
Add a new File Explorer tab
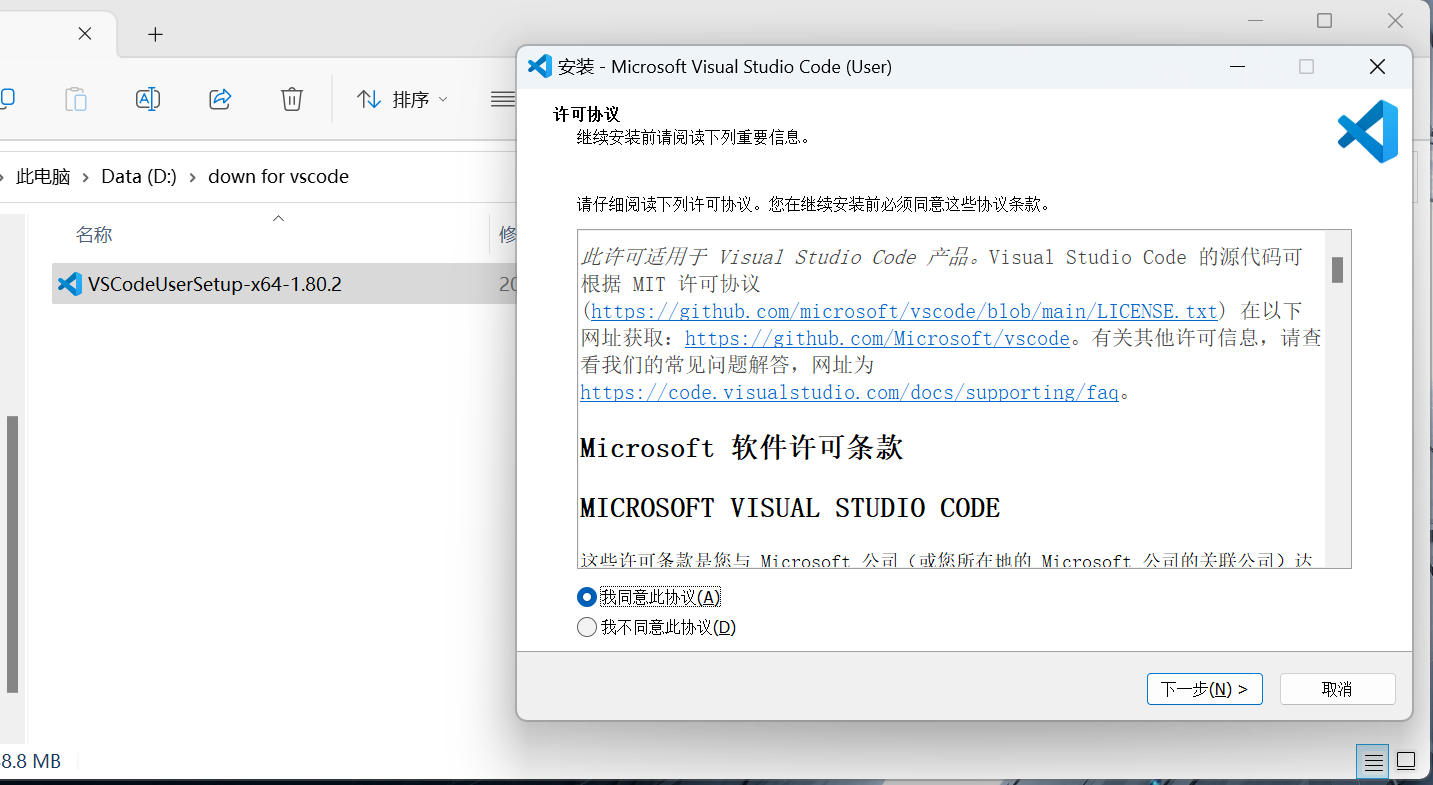pyautogui.click(x=155, y=34)
